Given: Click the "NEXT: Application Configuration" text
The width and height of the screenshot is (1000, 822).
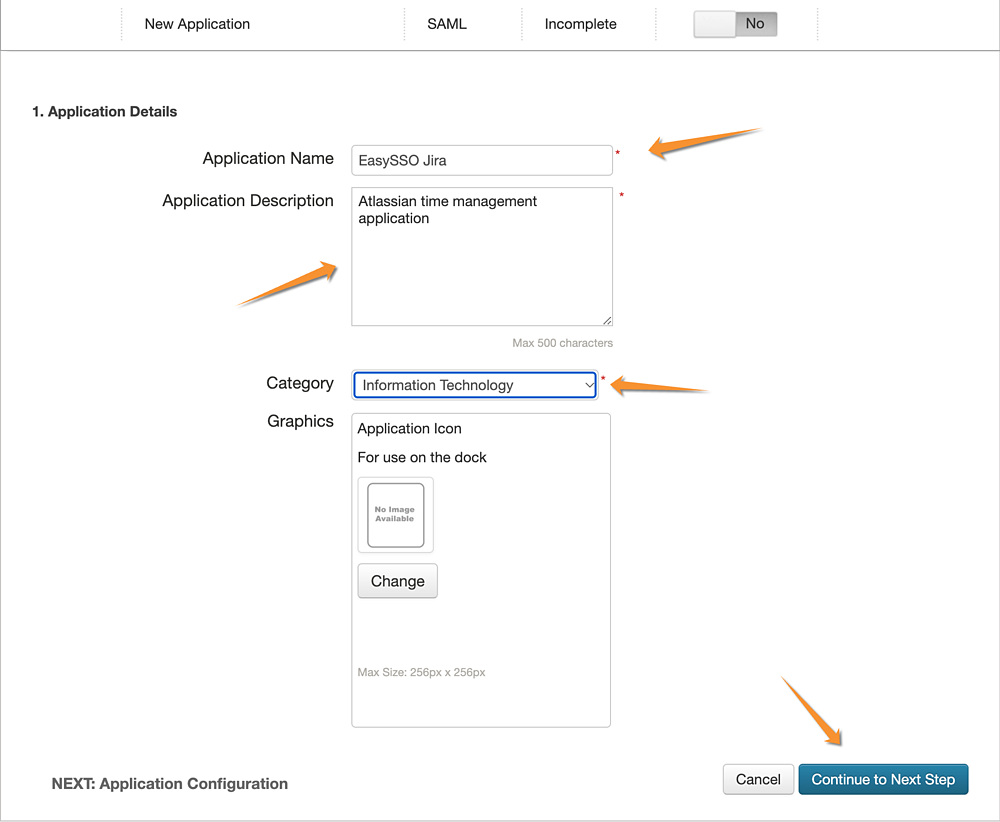Looking at the screenshot, I should coord(170,784).
